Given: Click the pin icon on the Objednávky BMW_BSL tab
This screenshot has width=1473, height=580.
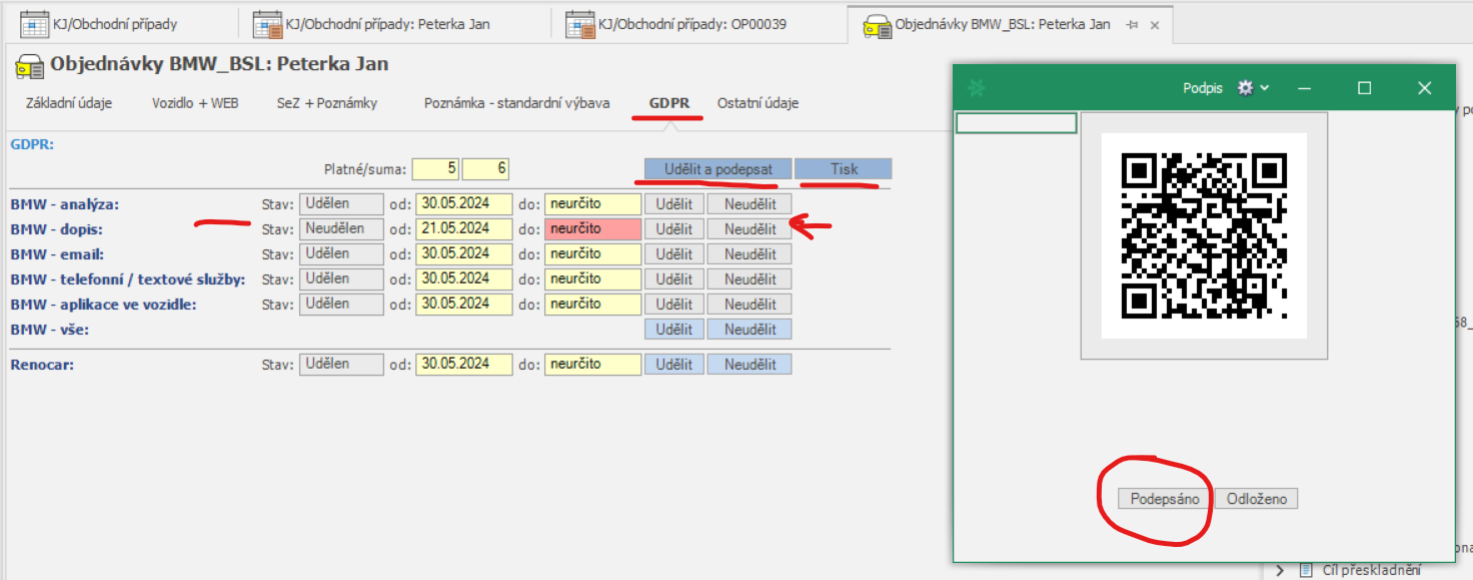Looking at the screenshot, I should click(x=1132, y=24).
